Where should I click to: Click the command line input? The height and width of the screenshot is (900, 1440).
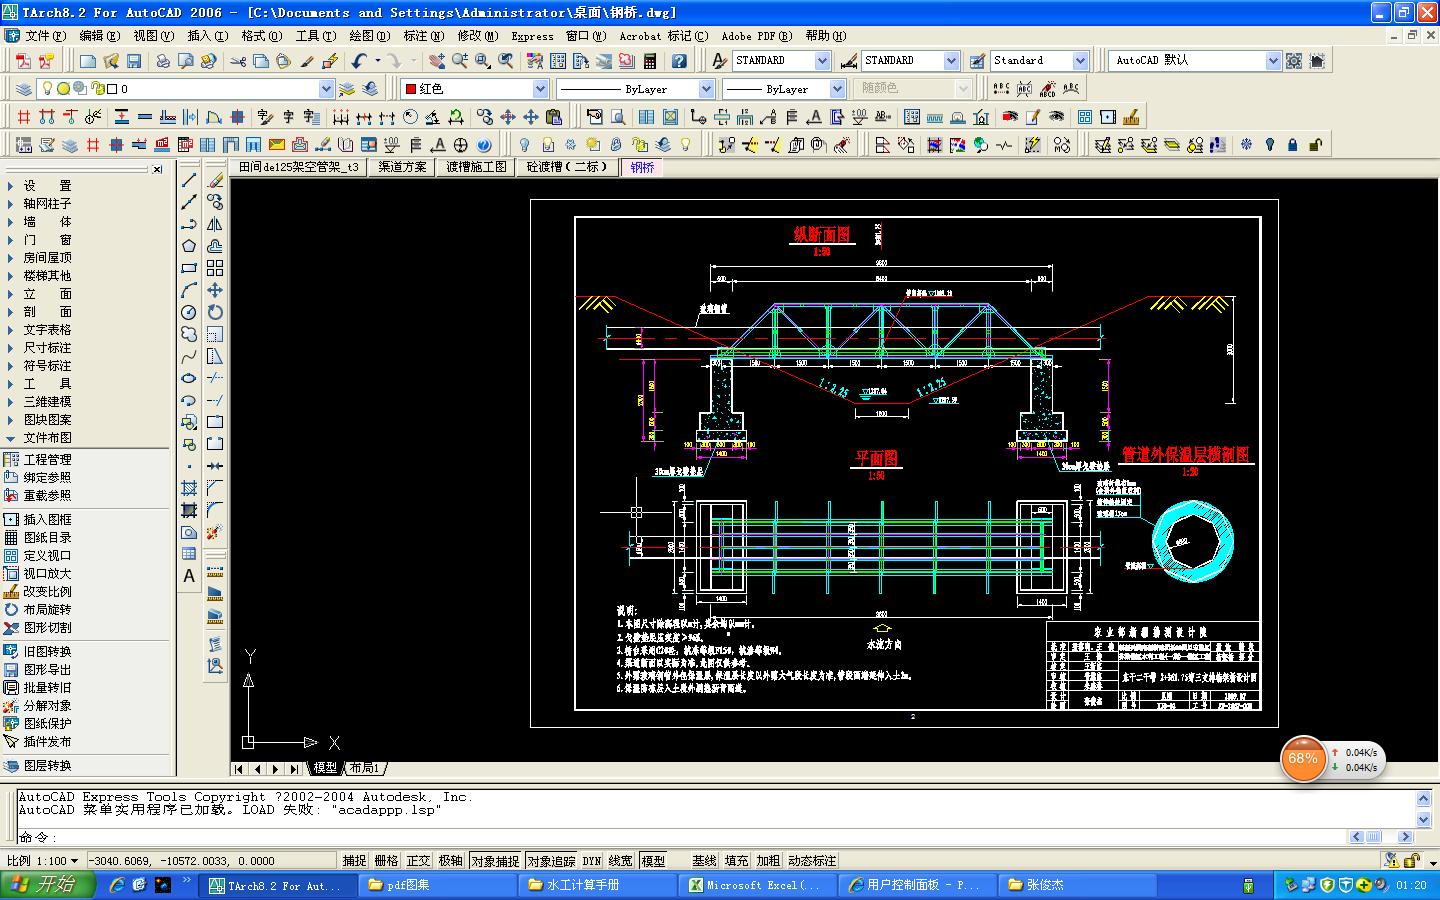coord(700,837)
